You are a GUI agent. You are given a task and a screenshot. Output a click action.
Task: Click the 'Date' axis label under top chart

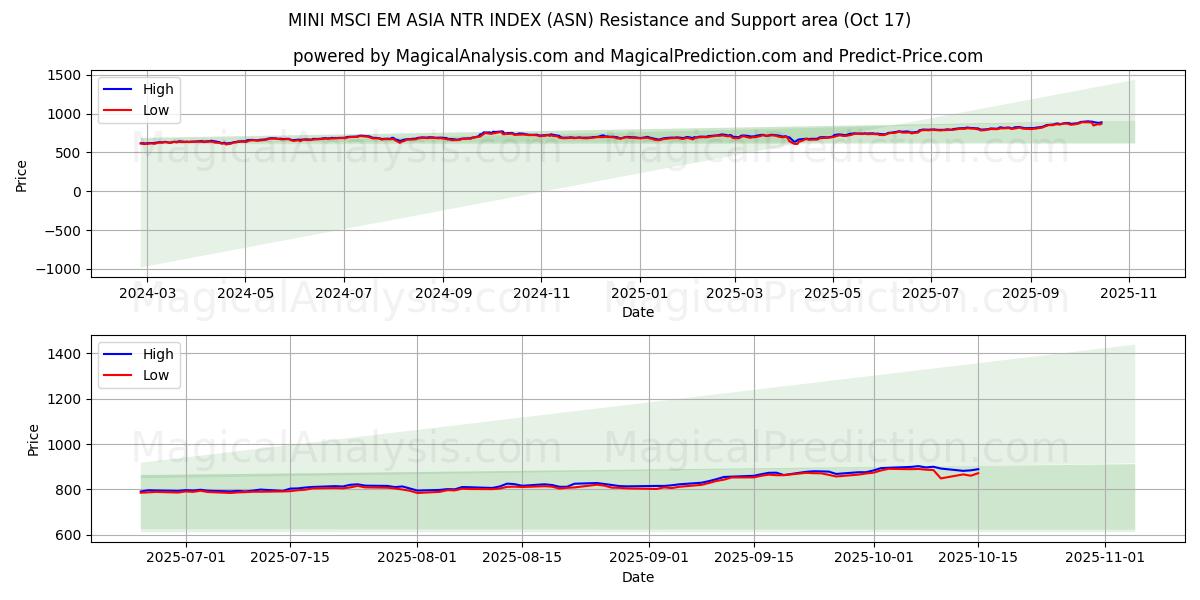click(x=637, y=312)
